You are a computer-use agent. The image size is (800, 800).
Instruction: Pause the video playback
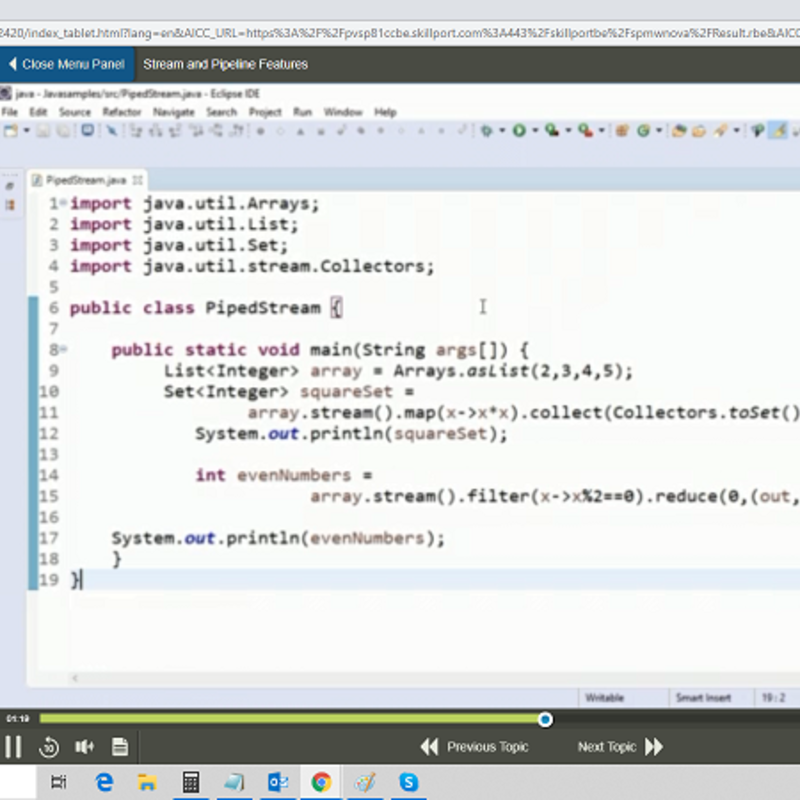[x=13, y=747]
